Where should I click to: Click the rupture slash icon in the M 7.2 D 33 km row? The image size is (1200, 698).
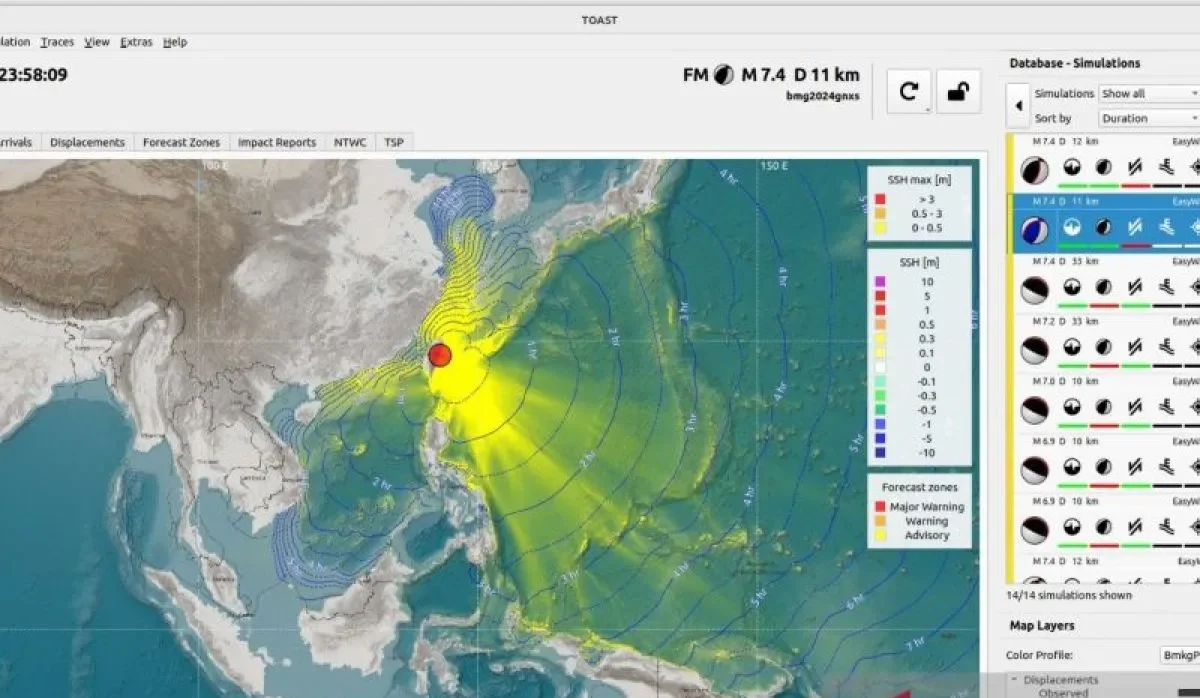(1135, 348)
